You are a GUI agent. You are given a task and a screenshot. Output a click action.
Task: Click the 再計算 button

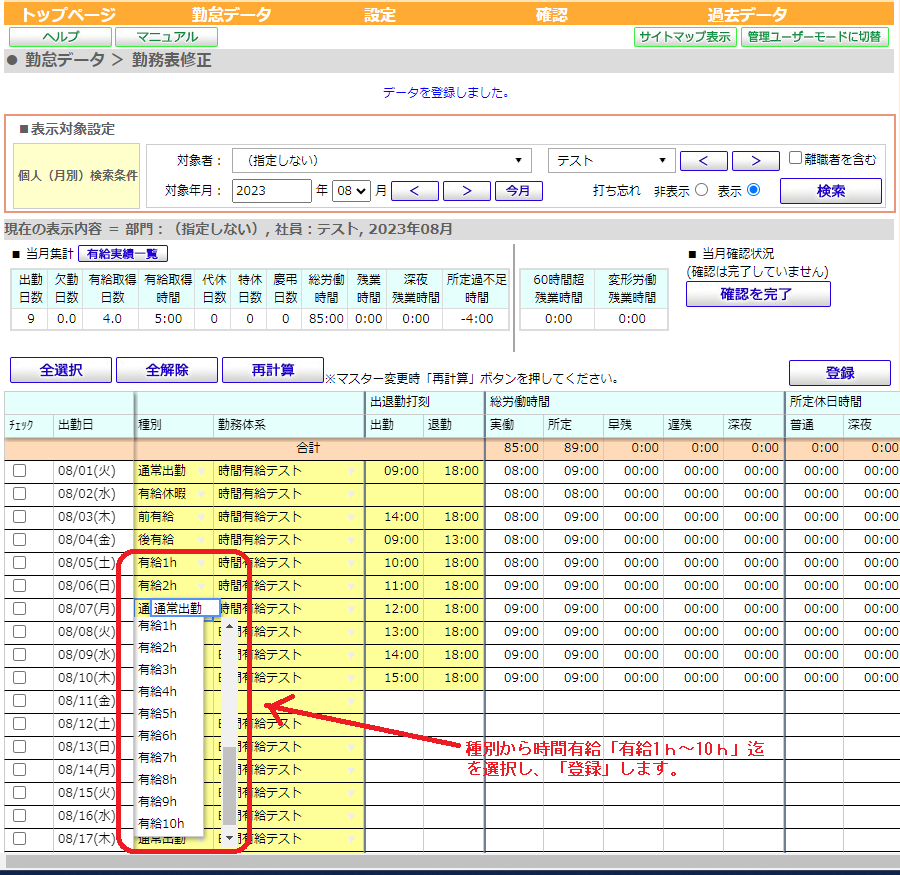click(273, 370)
